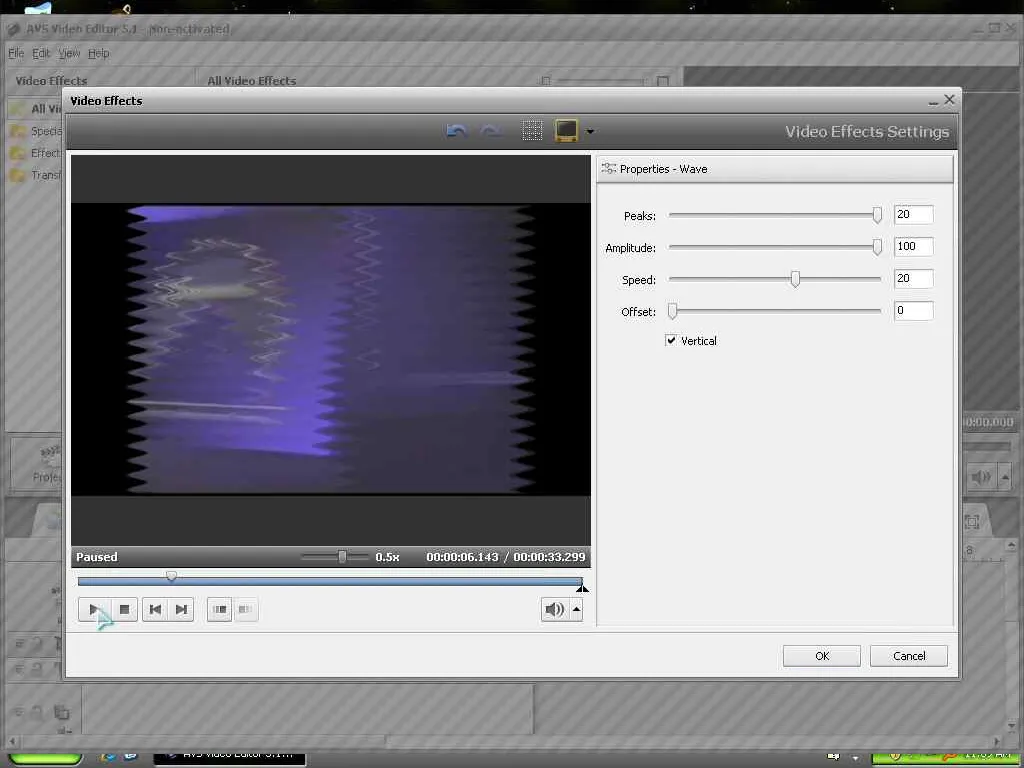This screenshot has height=768, width=1024.
Task: Minimize the Video Effects dialog
Action: 933,101
